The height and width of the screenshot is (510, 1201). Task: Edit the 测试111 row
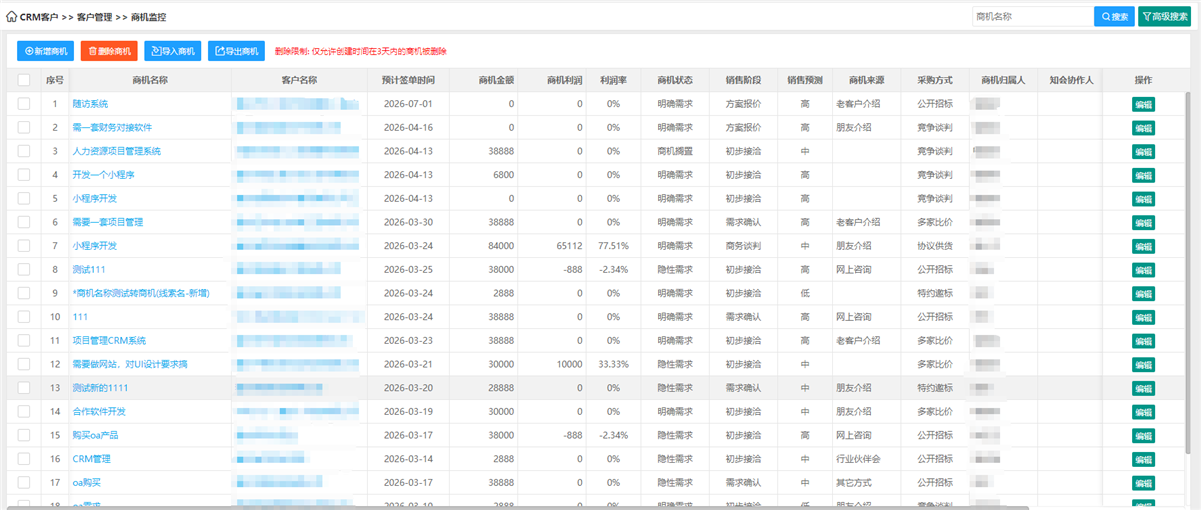[1143, 269]
